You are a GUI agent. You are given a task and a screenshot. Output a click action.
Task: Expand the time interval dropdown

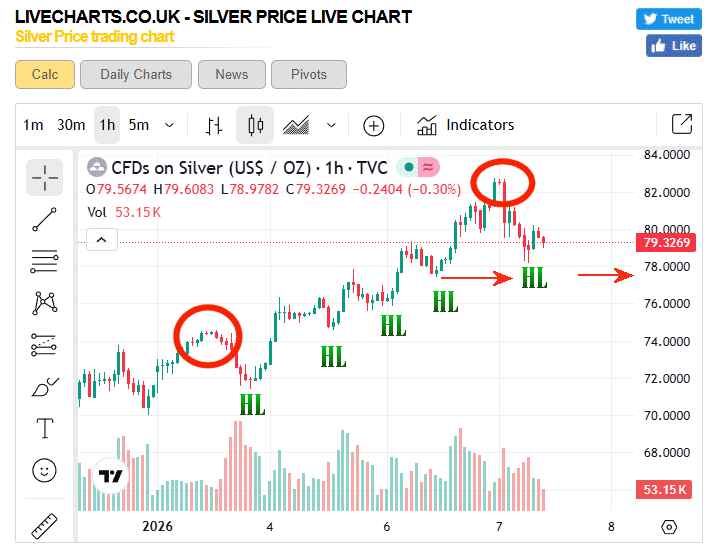click(169, 125)
